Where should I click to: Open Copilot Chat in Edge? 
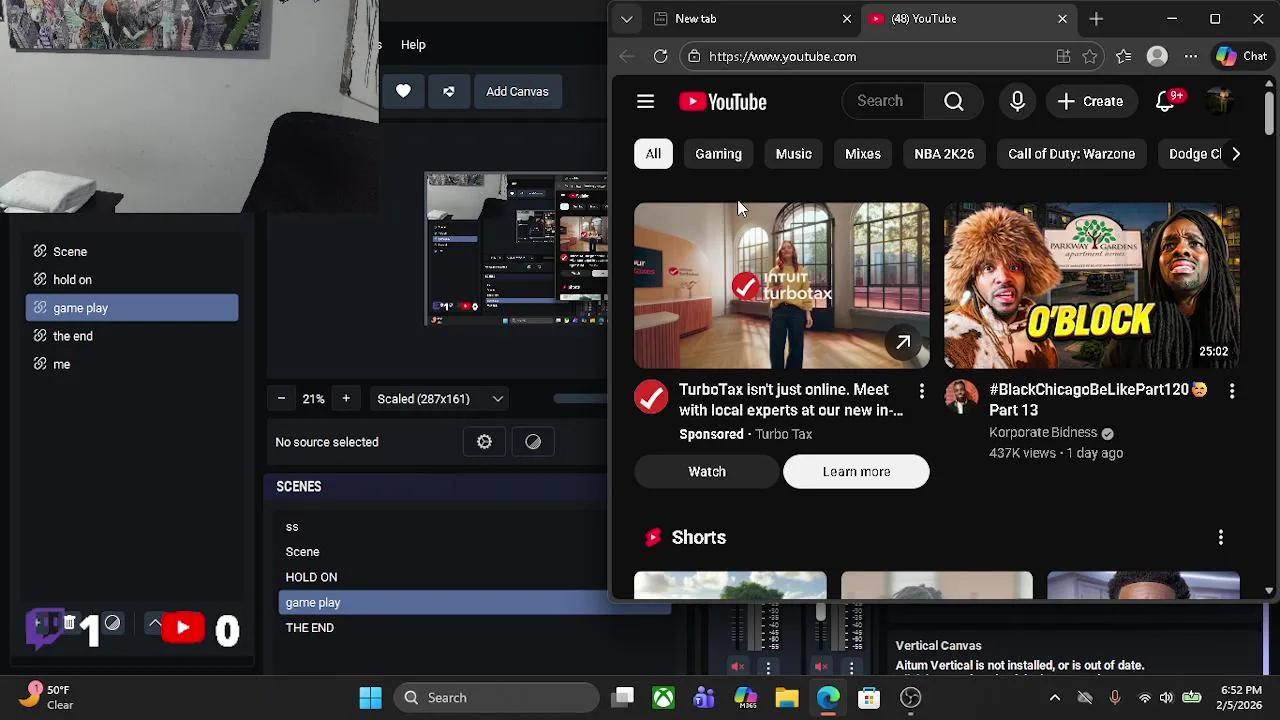click(x=1242, y=57)
